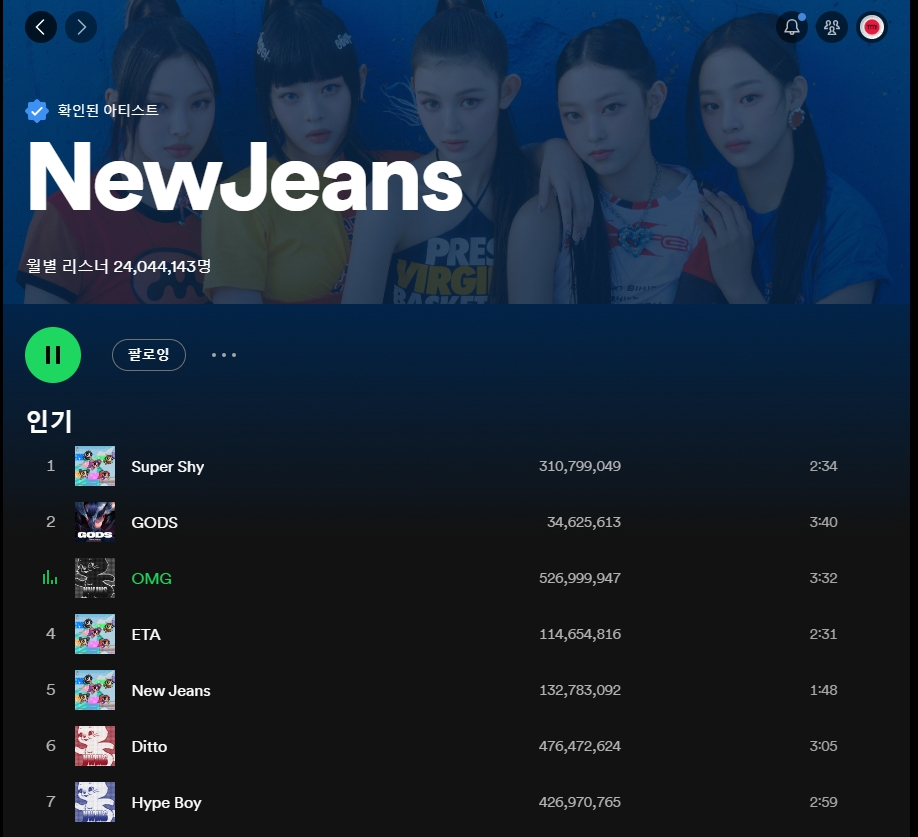Image resolution: width=918 pixels, height=837 pixels.
Task: Click the 팔로잉 follow button
Action: [x=149, y=355]
